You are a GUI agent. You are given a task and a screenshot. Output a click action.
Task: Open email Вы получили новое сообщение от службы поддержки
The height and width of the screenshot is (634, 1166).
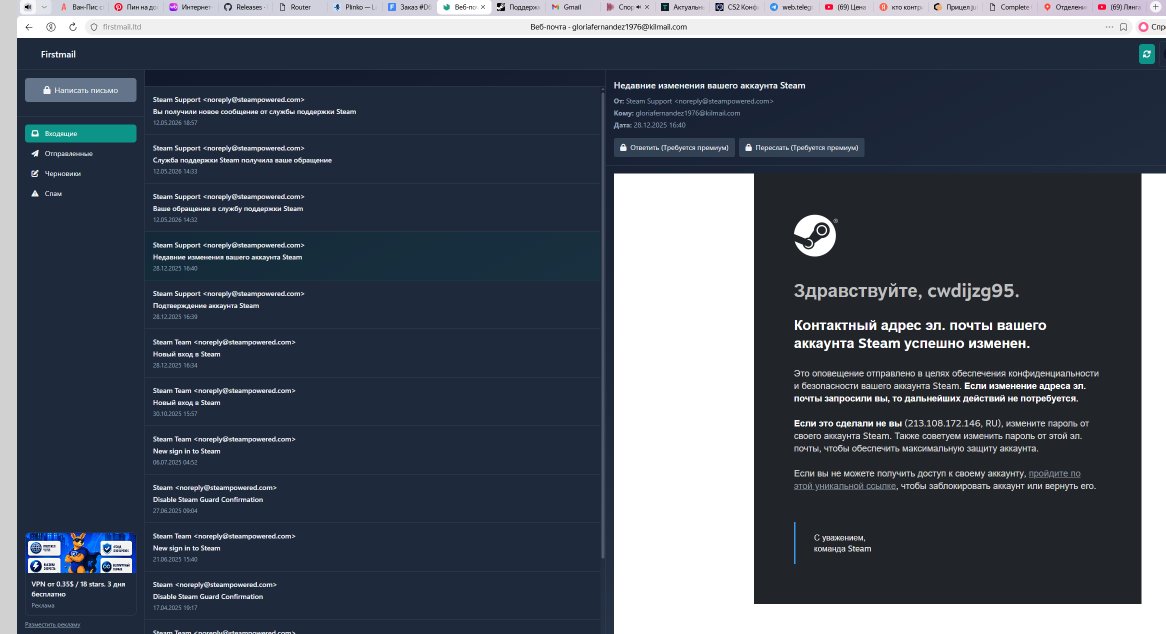pyautogui.click(x=373, y=111)
